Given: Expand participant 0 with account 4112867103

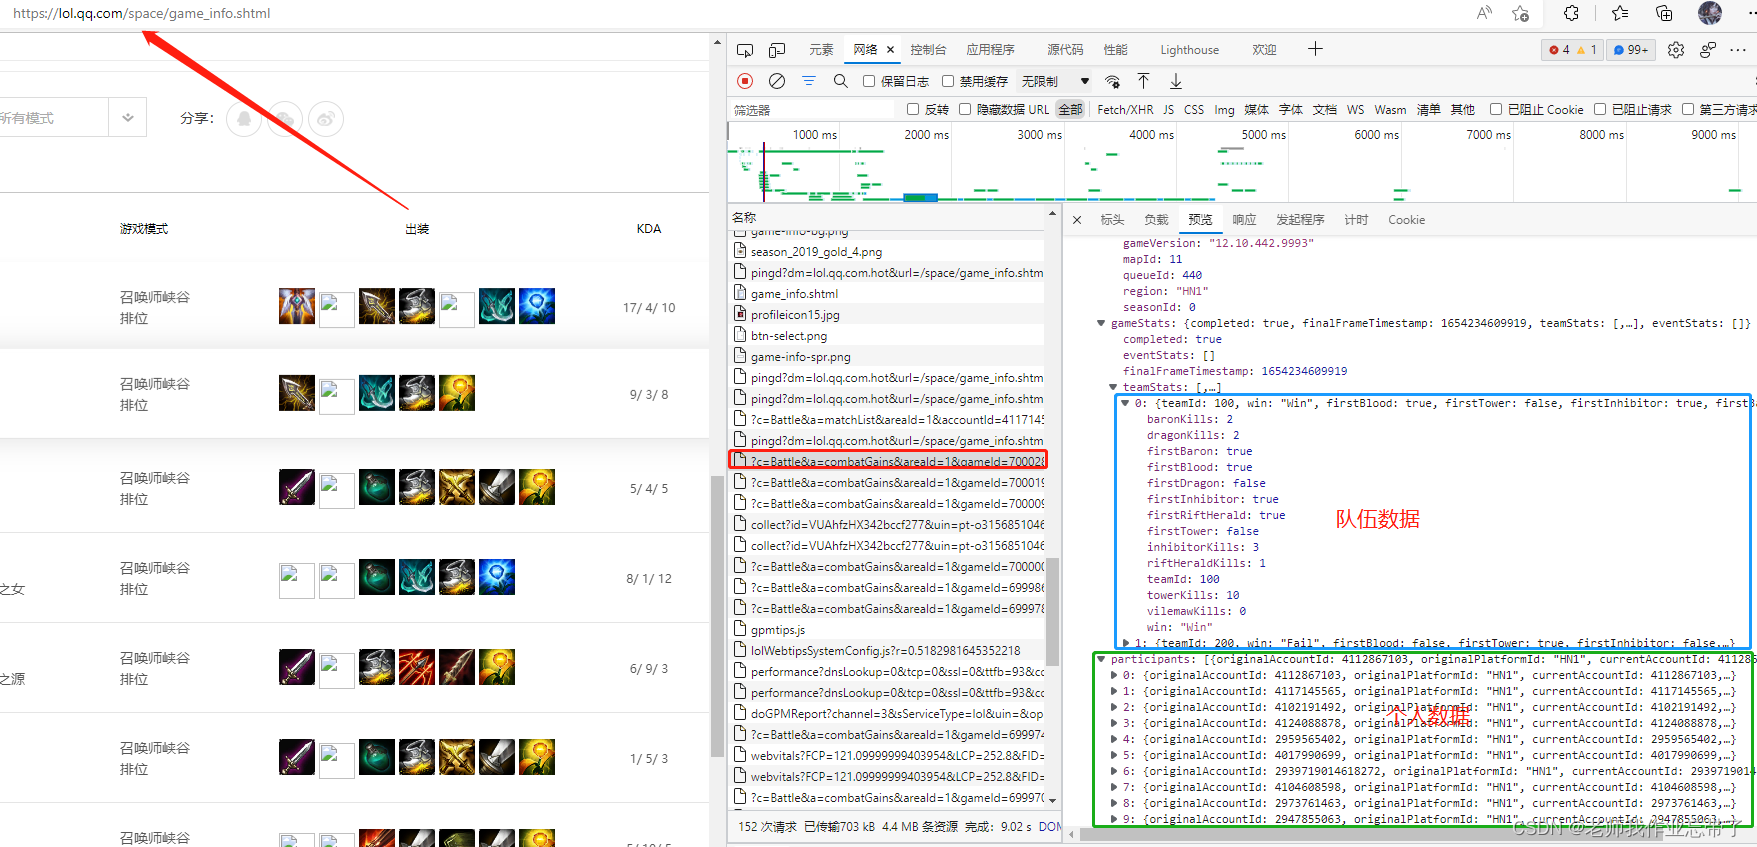Looking at the screenshot, I should [x=1113, y=675].
